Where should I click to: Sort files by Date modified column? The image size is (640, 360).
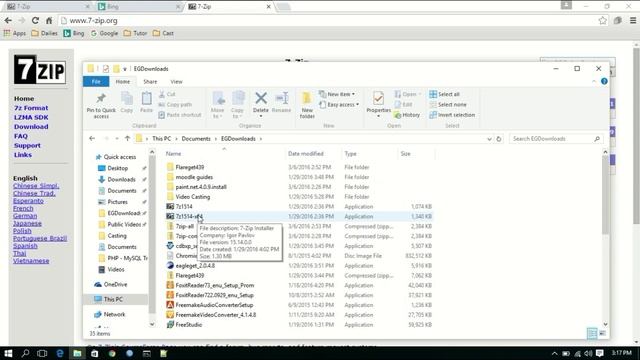pos(306,154)
